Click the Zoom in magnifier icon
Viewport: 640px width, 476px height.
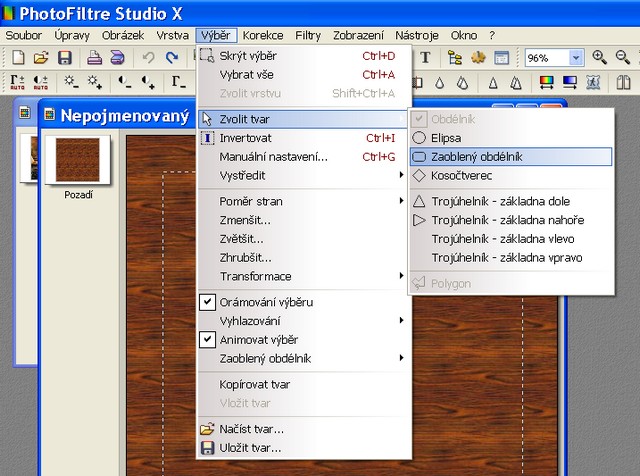[x=599, y=58]
